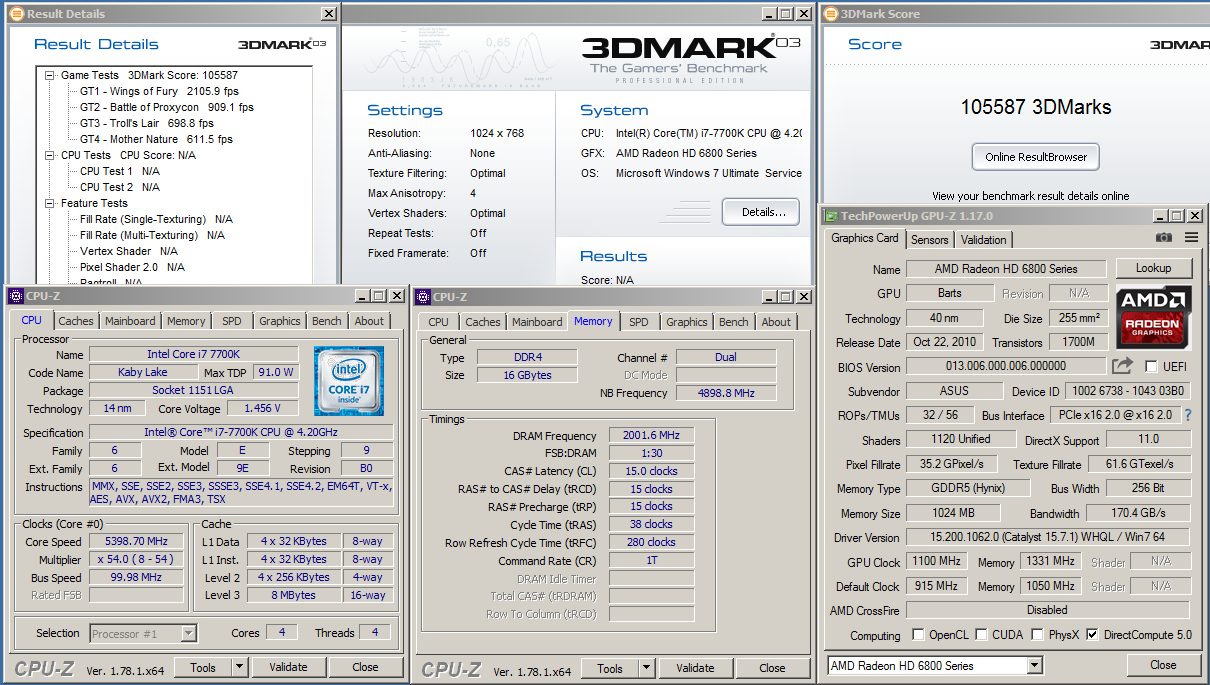
Task: Click the Bandwidth 170.4 GB/s value
Action: (1138, 514)
